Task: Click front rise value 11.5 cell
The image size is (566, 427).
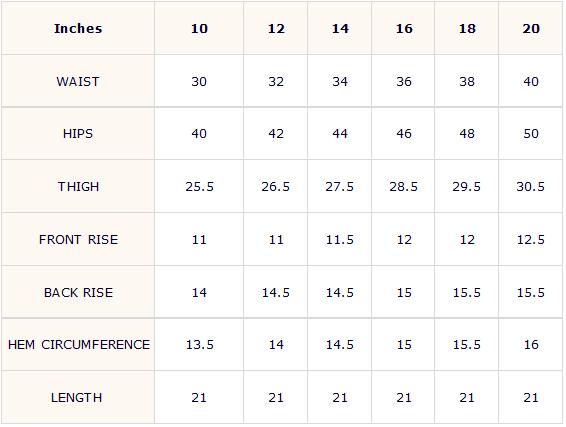Action: [x=340, y=239]
